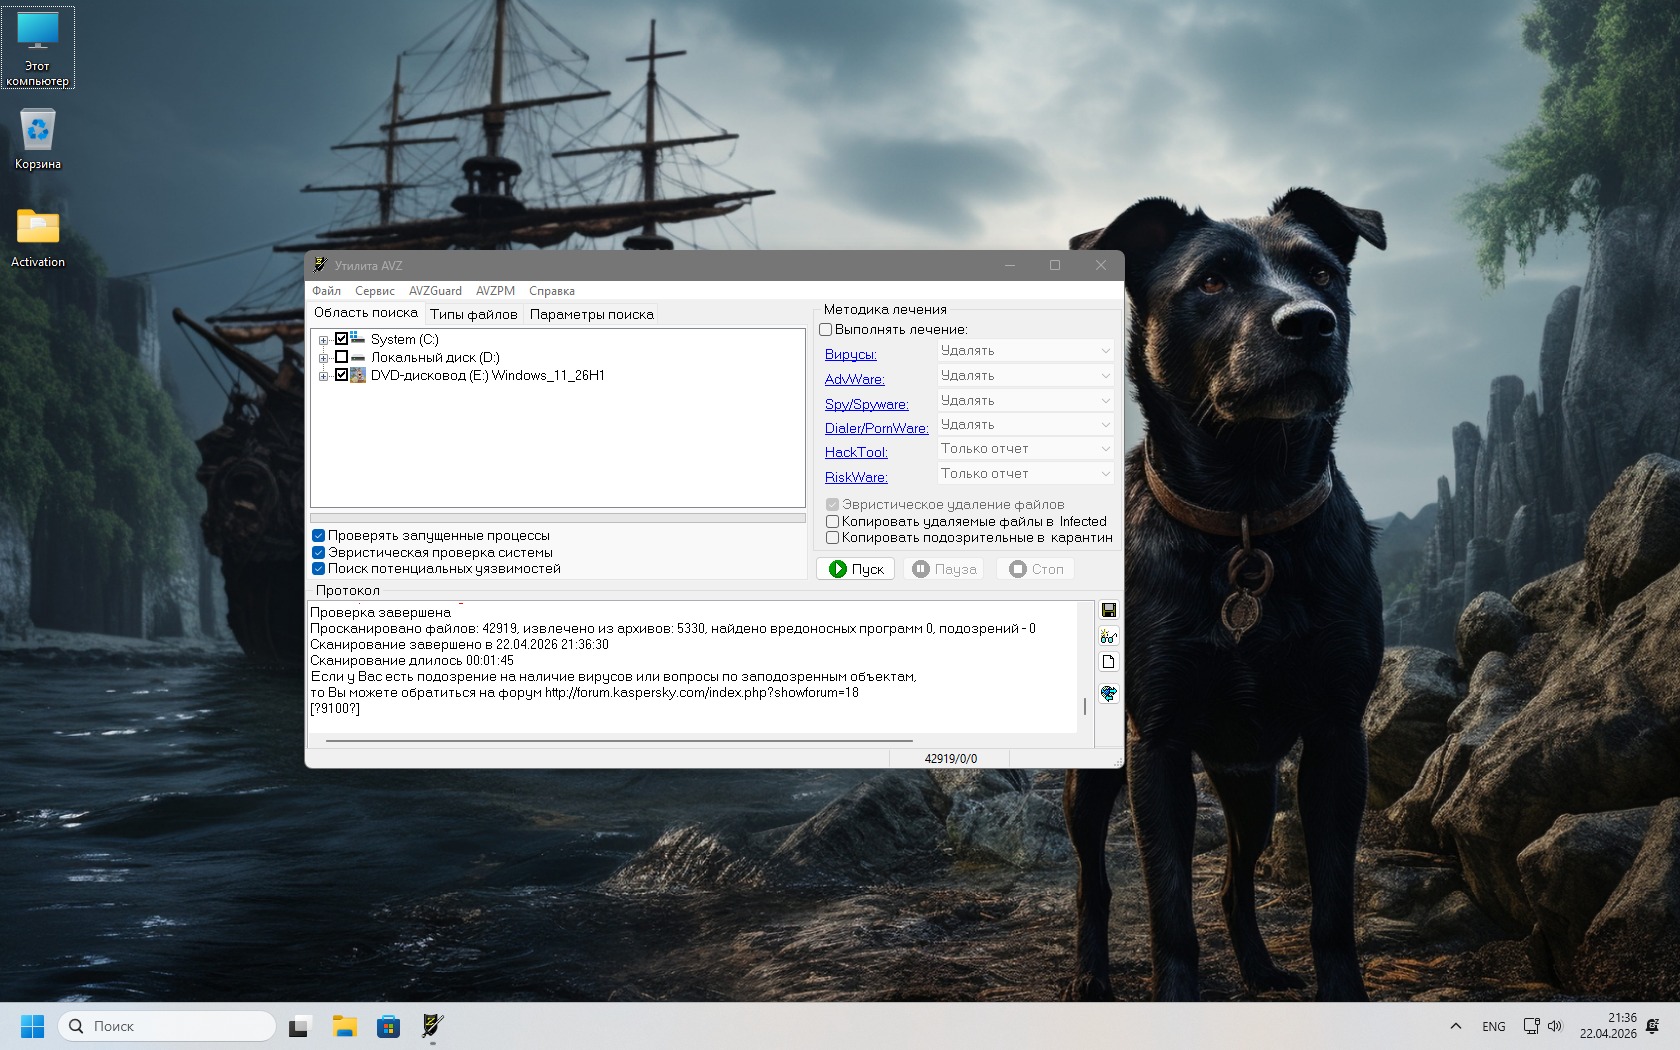
Task: Check the Локальный диск (D:) checkbox
Action: click(x=341, y=357)
